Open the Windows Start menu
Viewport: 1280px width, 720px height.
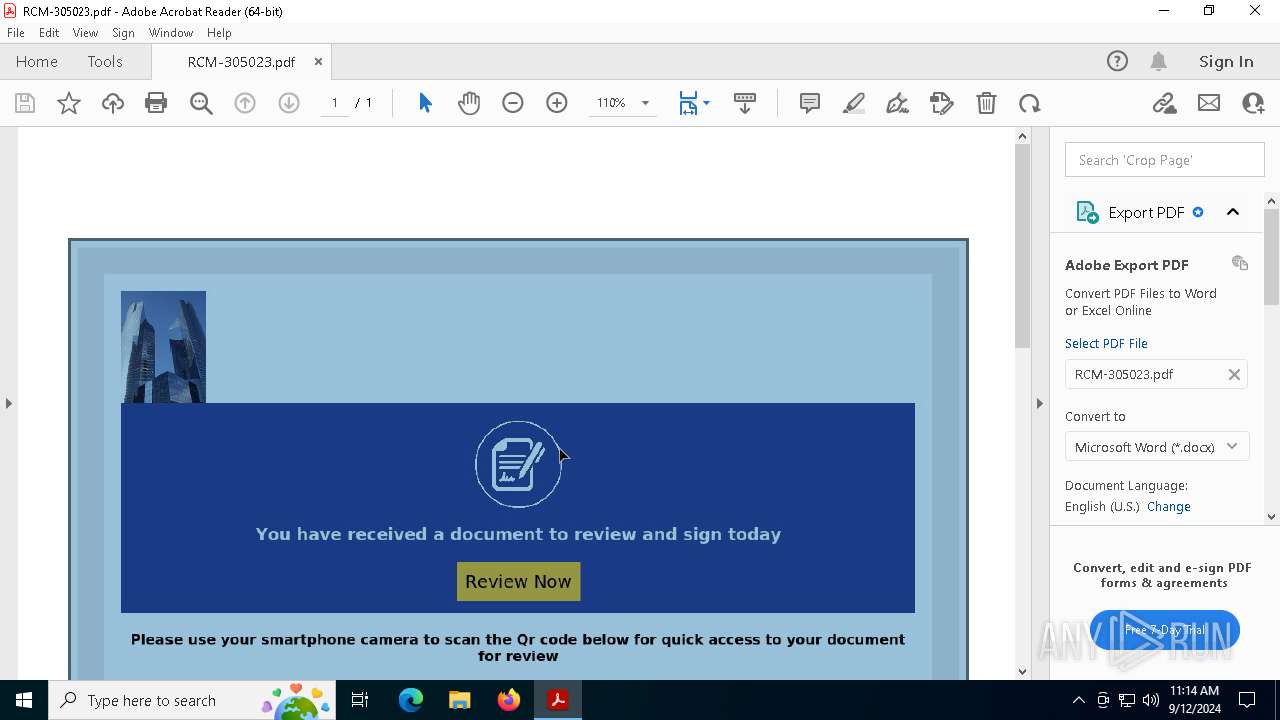click(24, 700)
